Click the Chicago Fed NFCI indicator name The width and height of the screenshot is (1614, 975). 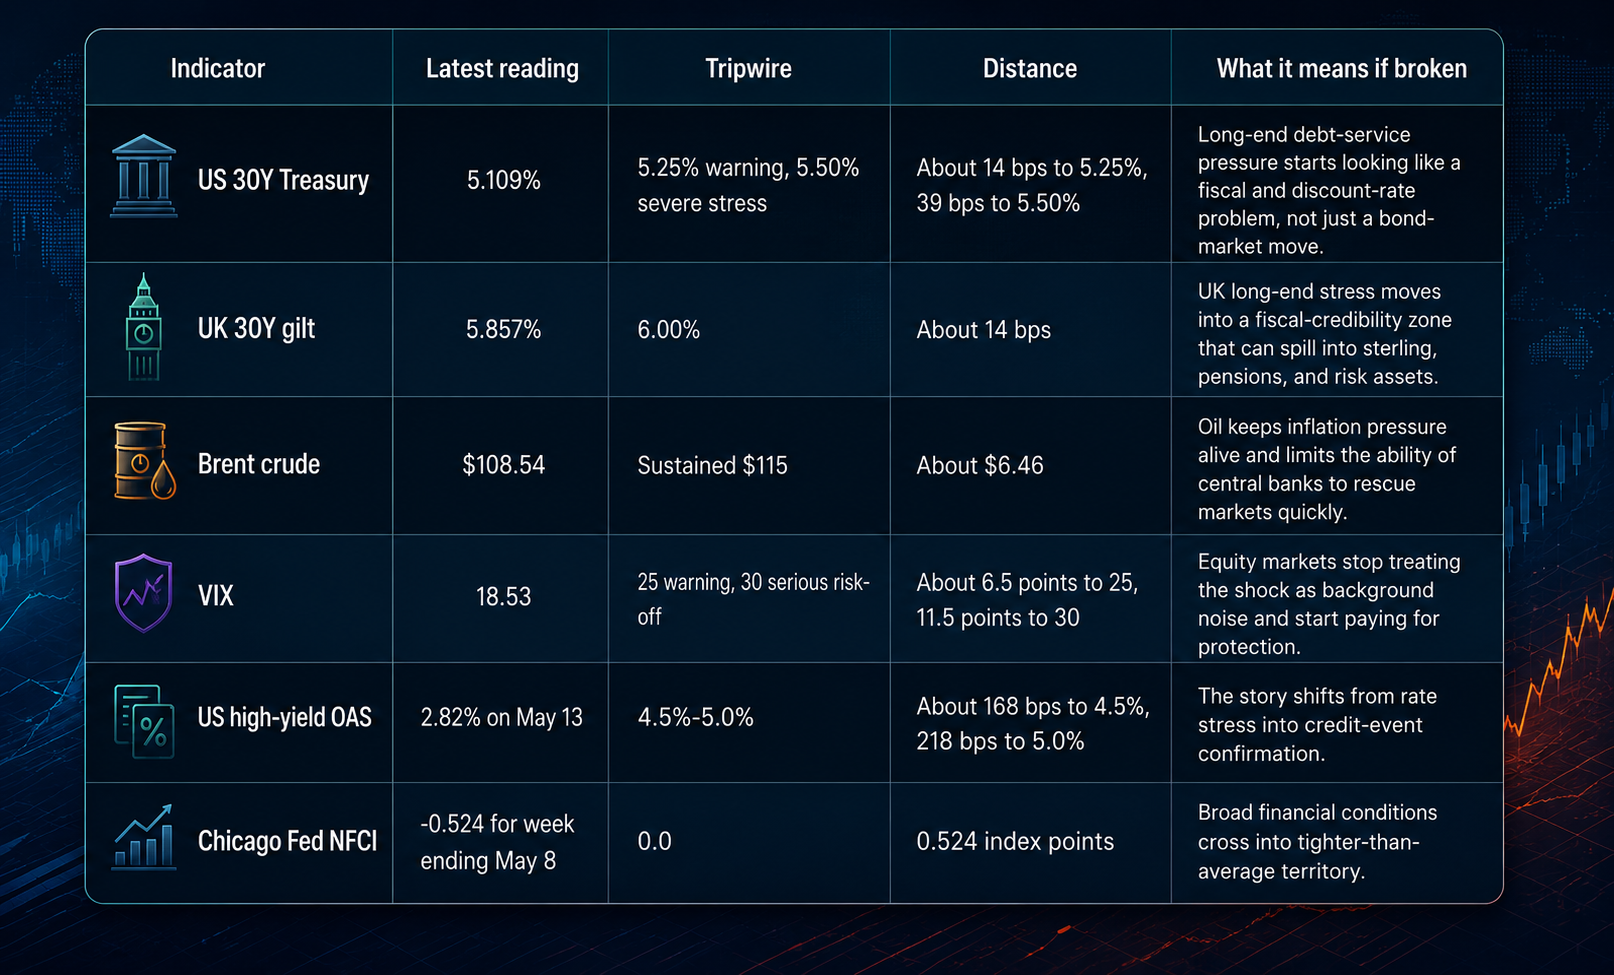click(x=287, y=841)
